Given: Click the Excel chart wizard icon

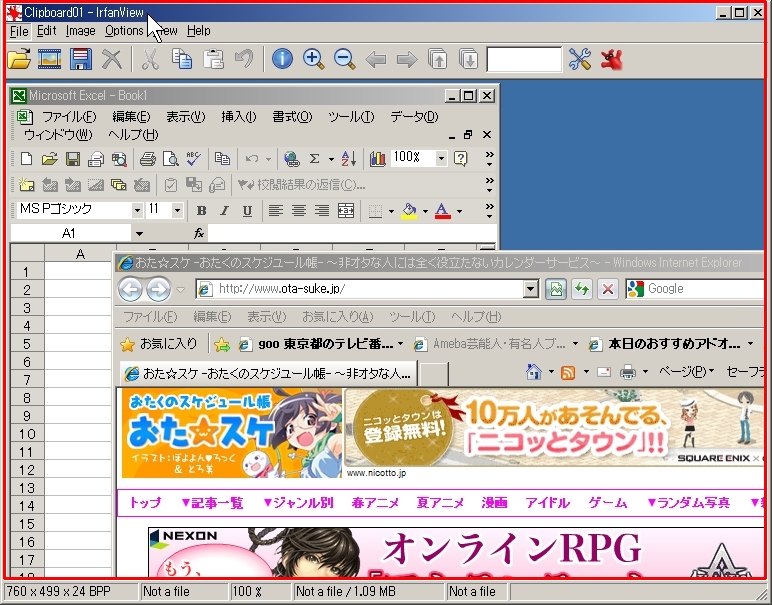Looking at the screenshot, I should 378,159.
